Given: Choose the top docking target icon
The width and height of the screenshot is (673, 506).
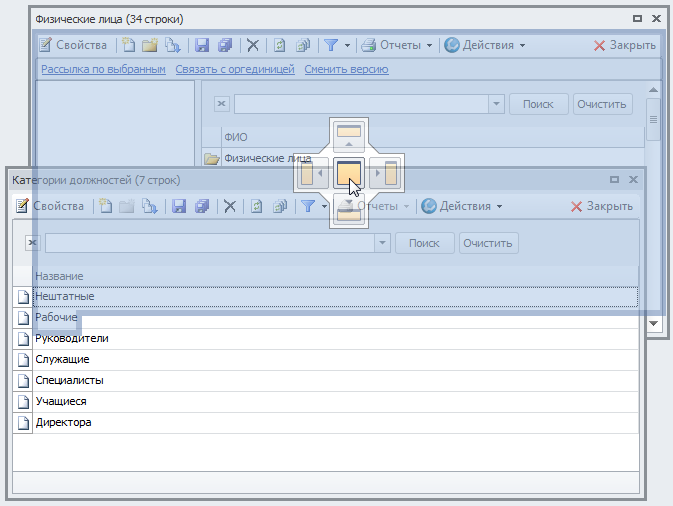Looking at the screenshot, I should click(x=349, y=135).
